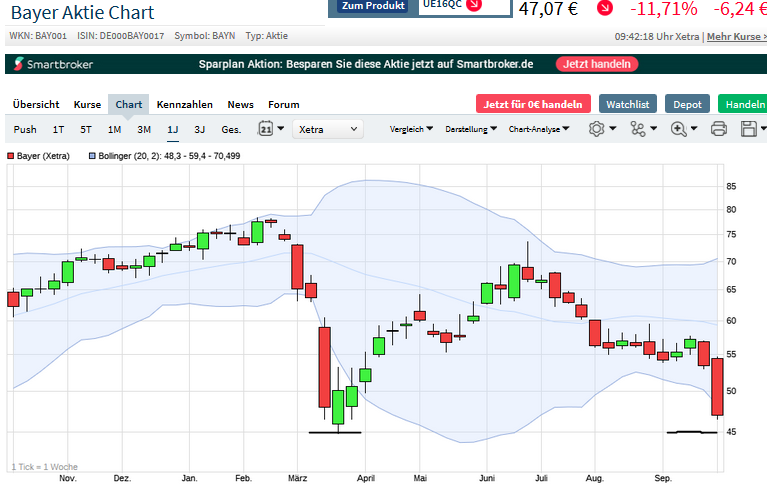Click the share chart icon
This screenshot has height=485, width=767.
point(638,129)
